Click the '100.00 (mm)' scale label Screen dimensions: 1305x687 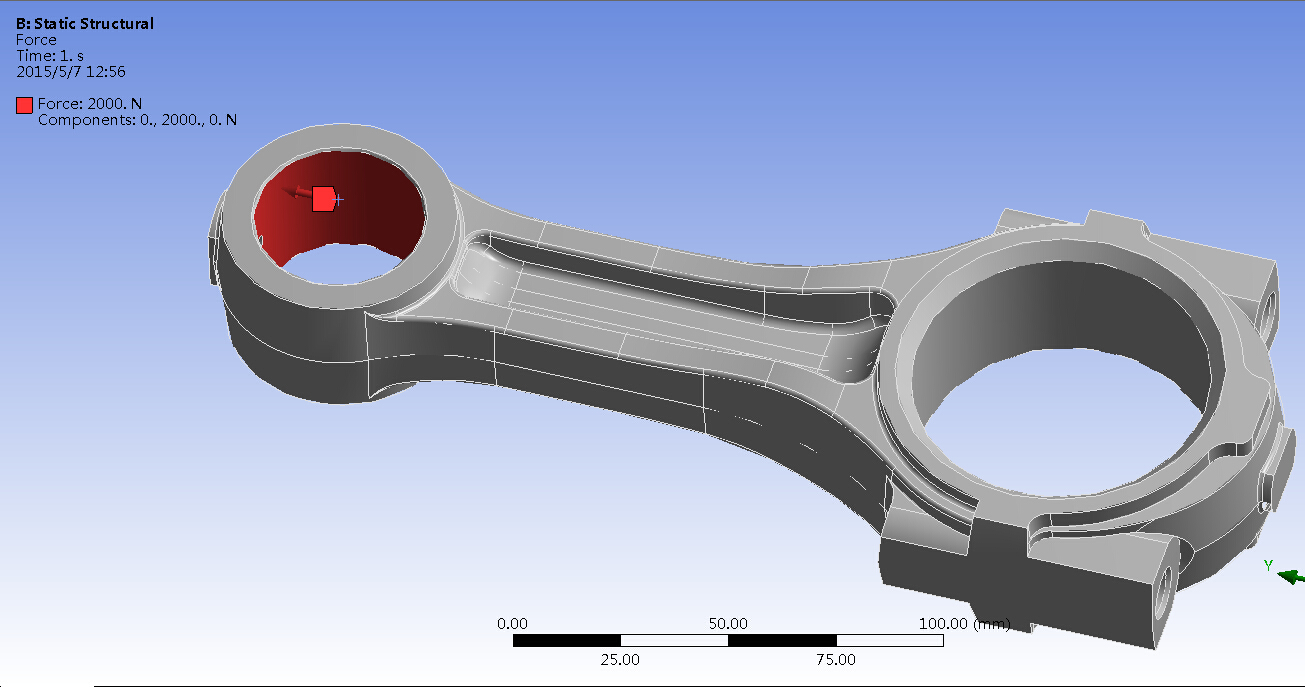pos(964,623)
